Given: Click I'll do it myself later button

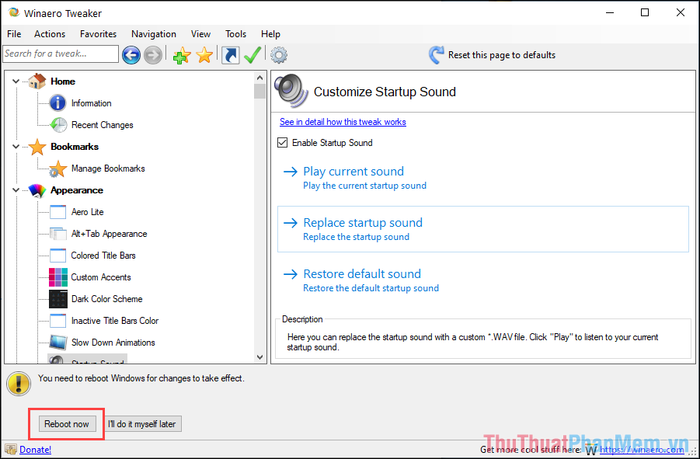Looking at the screenshot, I should click(143, 424).
